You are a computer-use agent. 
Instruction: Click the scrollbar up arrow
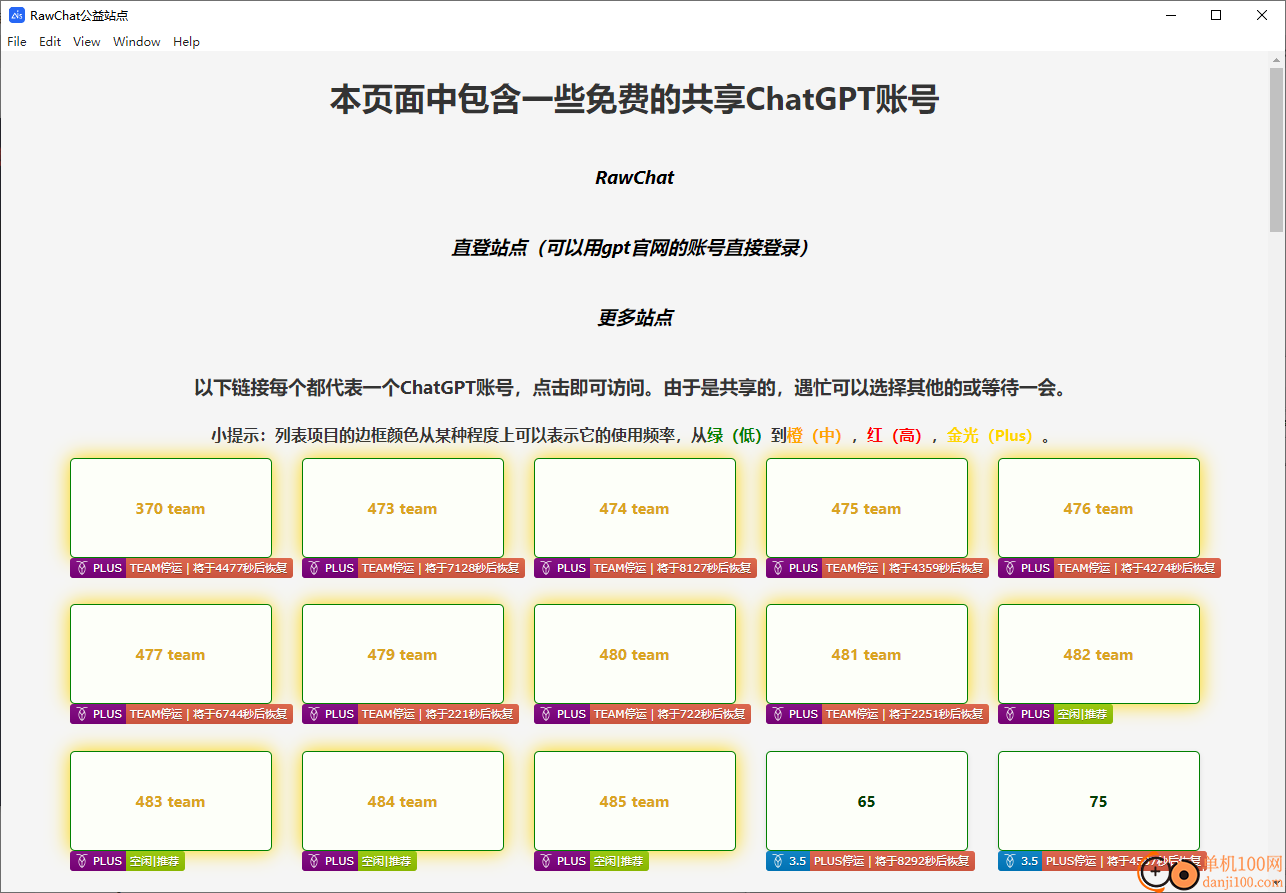tap(1277, 60)
